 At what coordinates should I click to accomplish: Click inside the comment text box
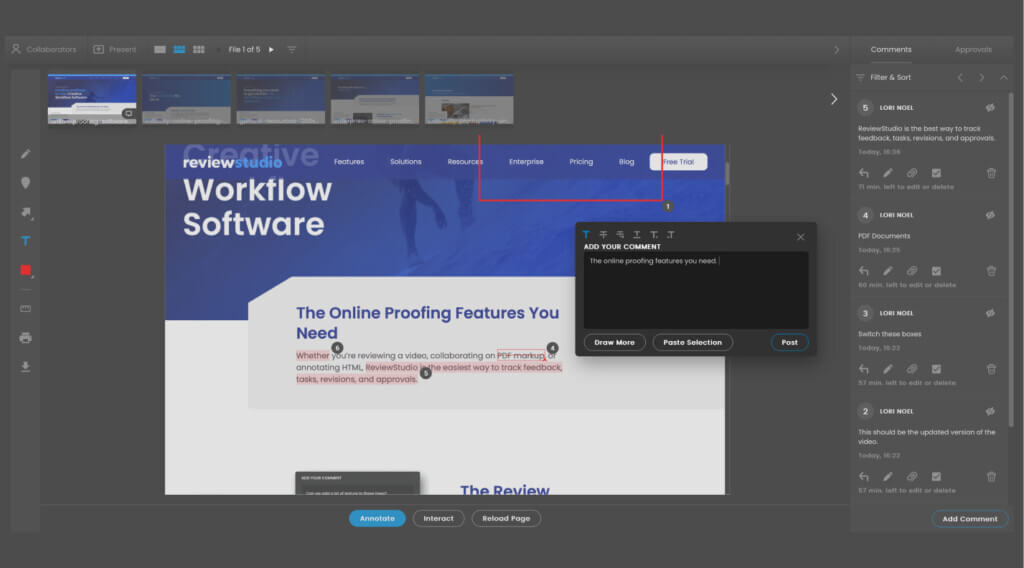coord(696,290)
